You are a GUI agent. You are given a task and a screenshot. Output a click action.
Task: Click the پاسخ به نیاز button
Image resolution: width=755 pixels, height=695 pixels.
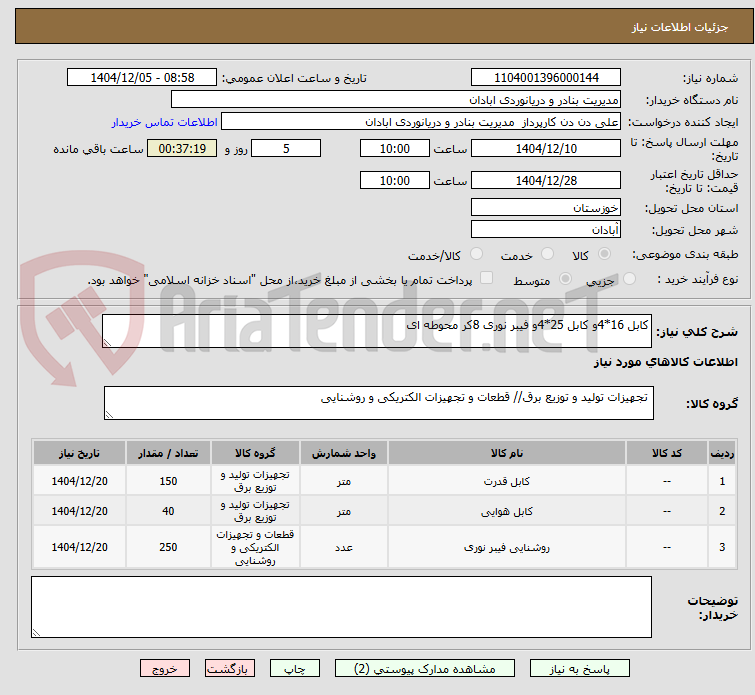tap(579, 669)
